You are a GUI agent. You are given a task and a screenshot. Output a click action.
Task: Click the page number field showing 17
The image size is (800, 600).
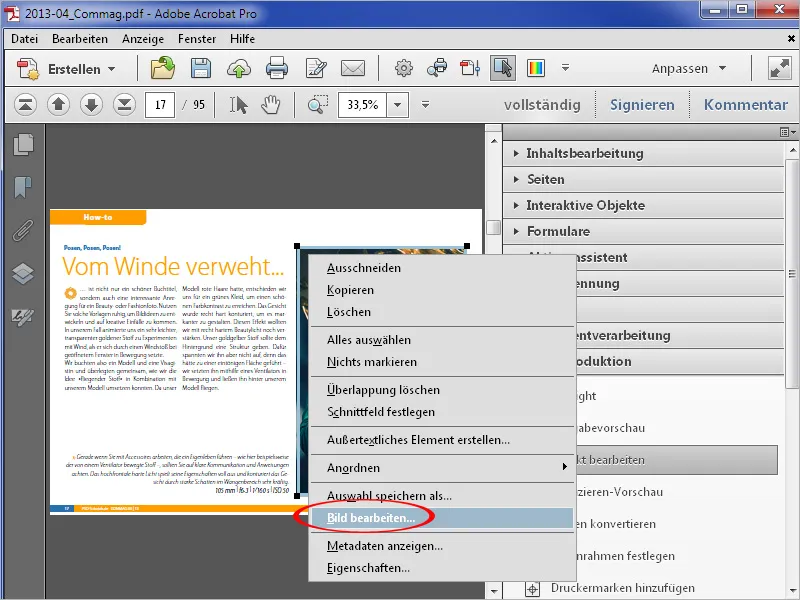click(x=160, y=105)
